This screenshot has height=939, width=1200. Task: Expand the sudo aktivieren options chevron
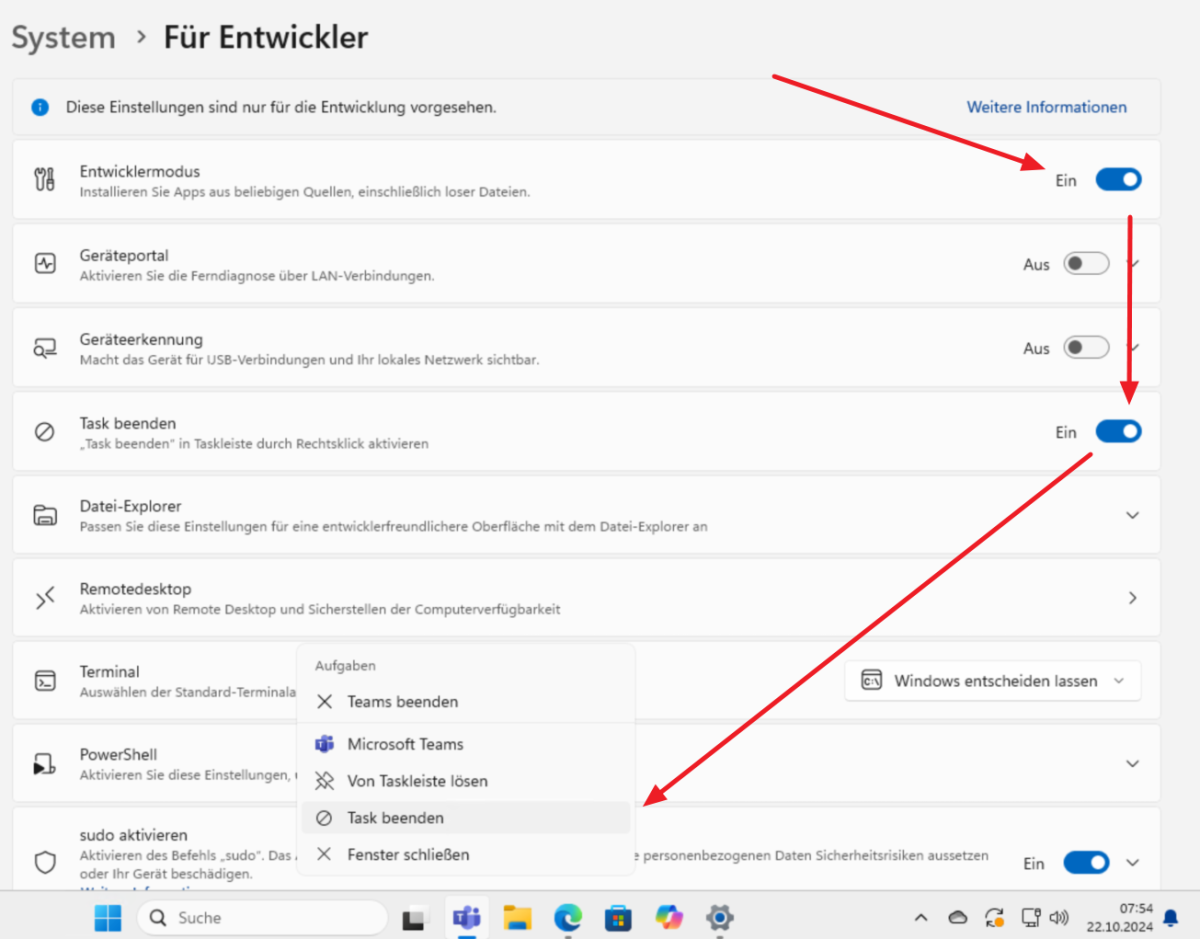pyautogui.click(x=1132, y=862)
